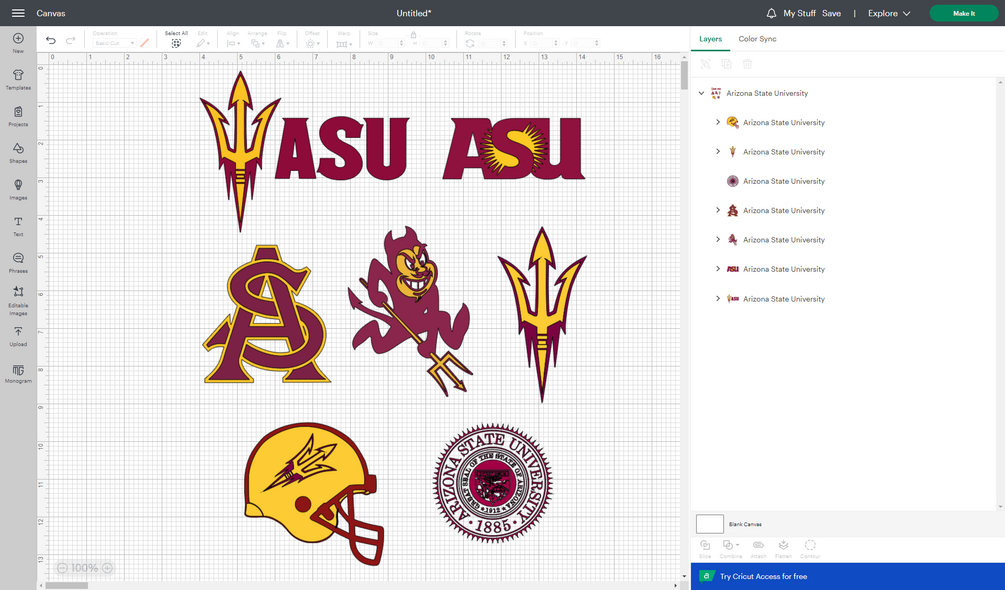Screen dimensions: 1005x590
Task: Click My Stuff in the header
Action: click(799, 13)
